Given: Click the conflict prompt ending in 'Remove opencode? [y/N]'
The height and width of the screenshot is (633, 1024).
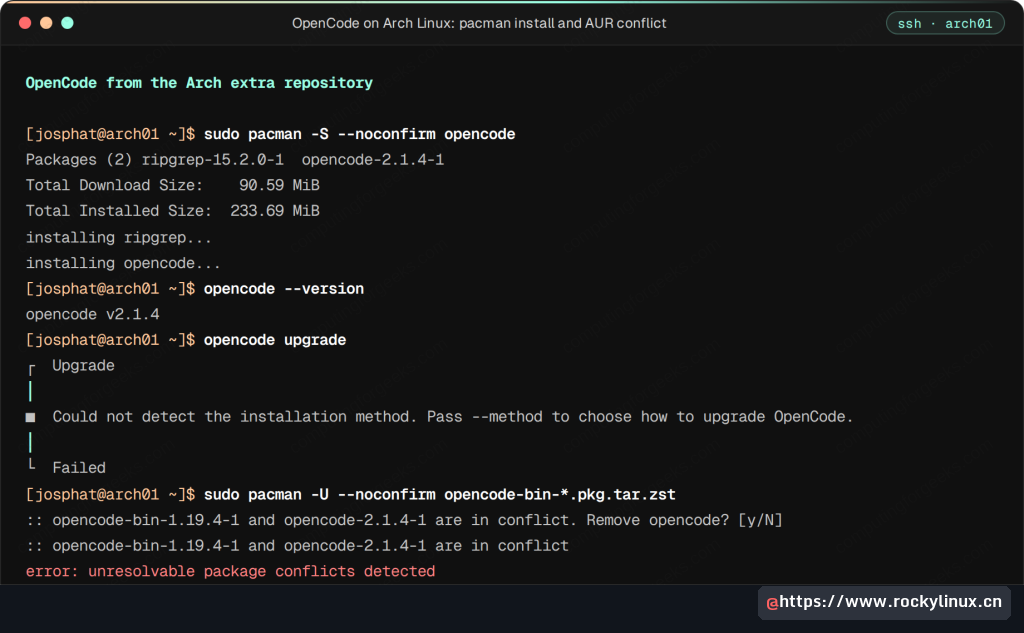Looking at the screenshot, I should (x=404, y=520).
